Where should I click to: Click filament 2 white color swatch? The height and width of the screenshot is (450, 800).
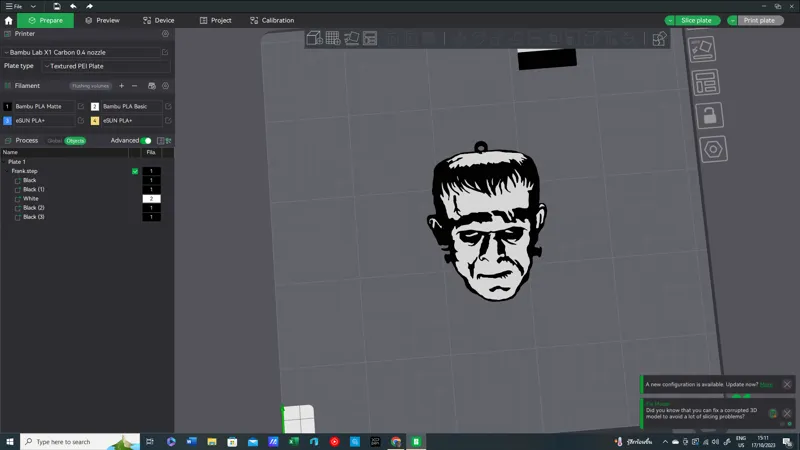pos(95,106)
